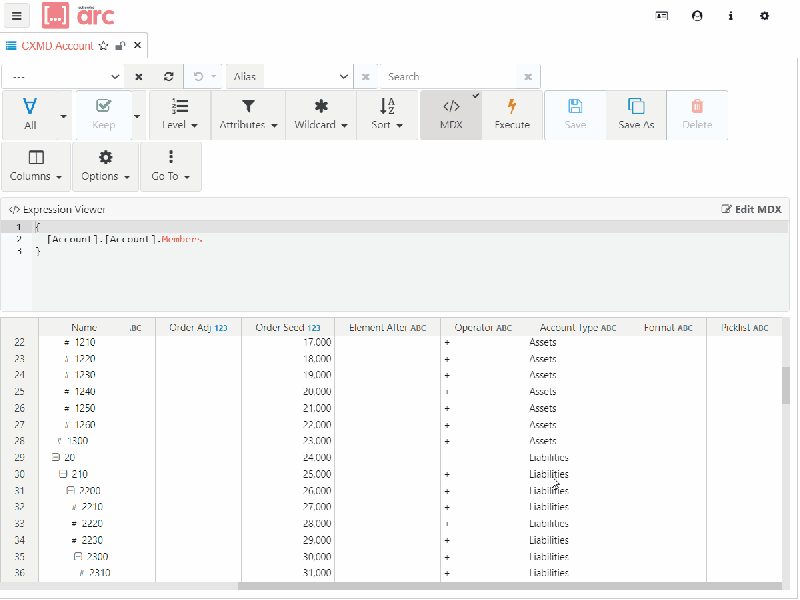The width and height of the screenshot is (800, 600).
Task: Click the Picklist column header
Action: [x=744, y=328]
